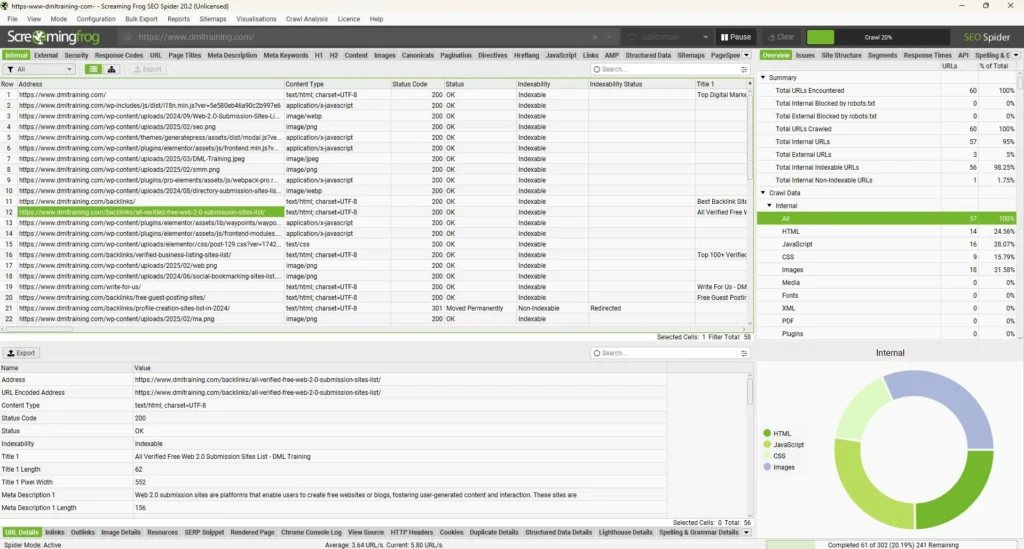Click the add column plus icon
1024x549 pixels.
749,84
